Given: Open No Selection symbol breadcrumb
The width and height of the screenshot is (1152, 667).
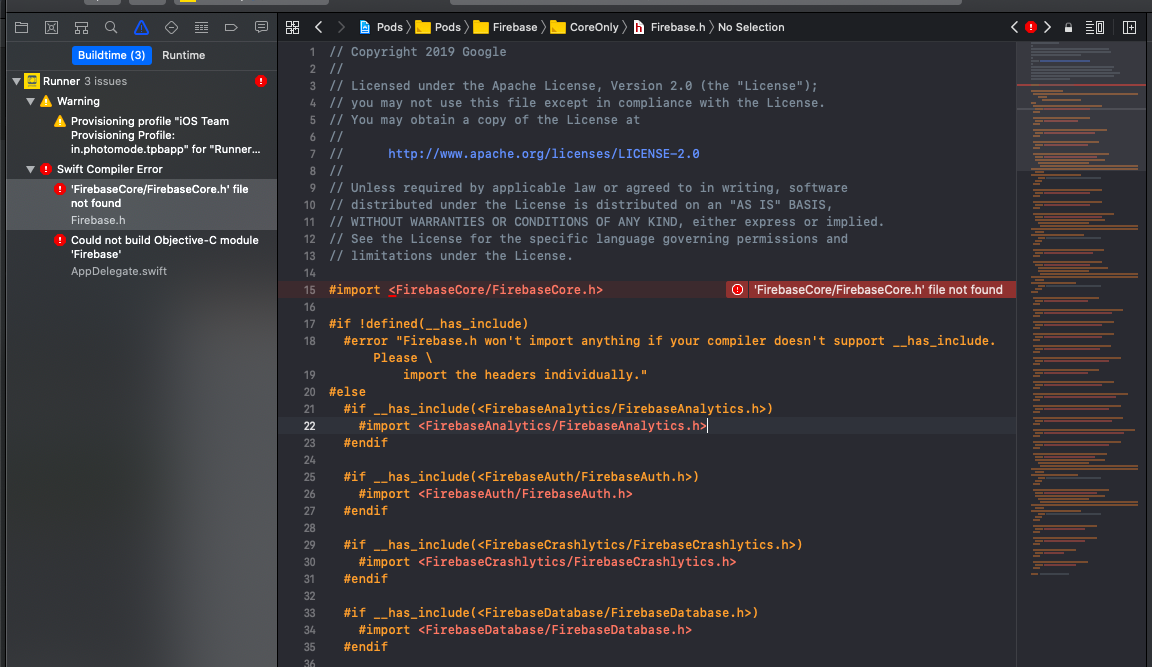Looking at the screenshot, I should coord(751,27).
